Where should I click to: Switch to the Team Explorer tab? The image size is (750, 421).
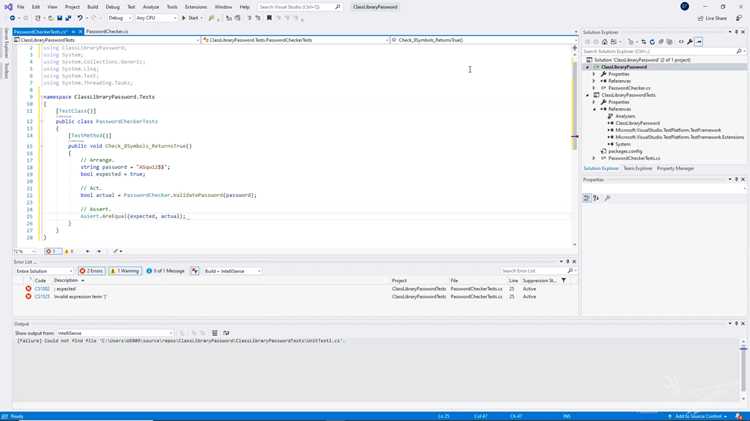click(x=638, y=168)
